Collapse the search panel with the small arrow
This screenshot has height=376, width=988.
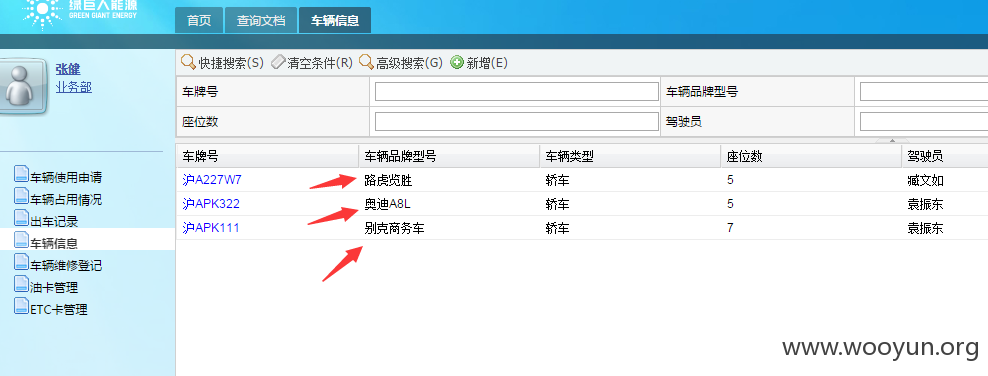click(891, 140)
